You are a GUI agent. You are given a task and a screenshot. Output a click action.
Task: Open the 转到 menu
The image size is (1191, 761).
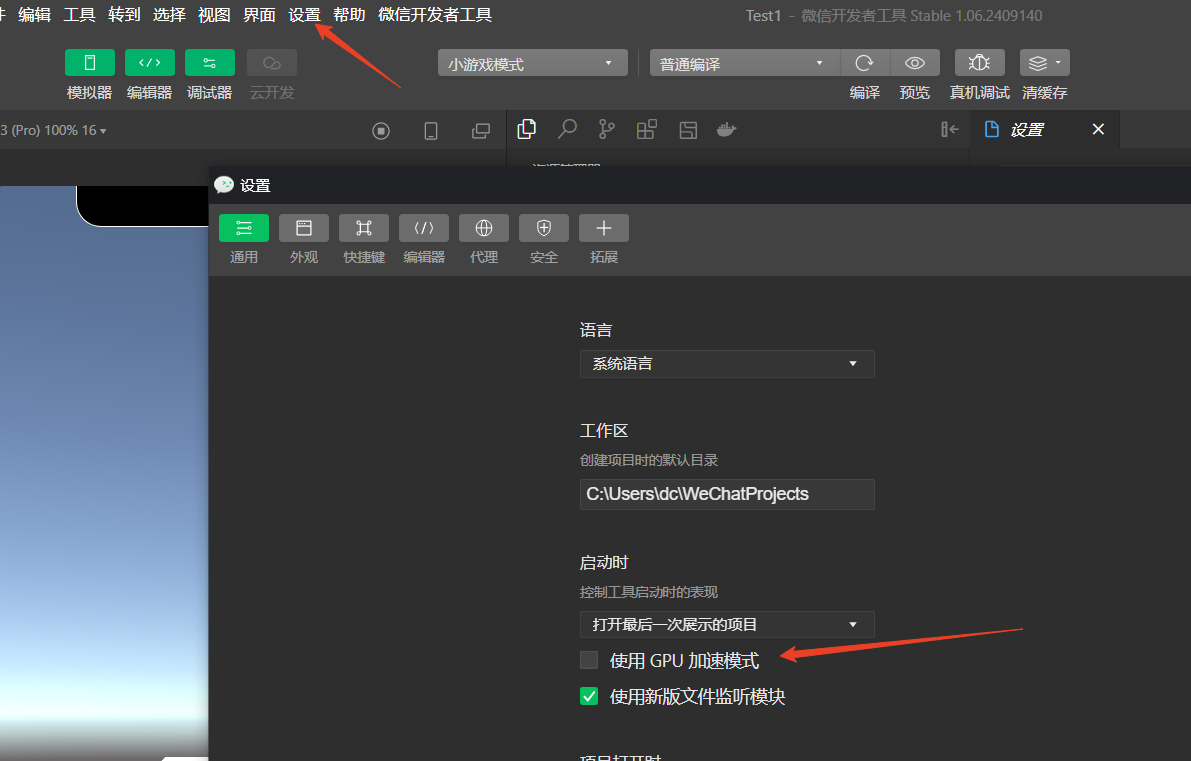[125, 15]
